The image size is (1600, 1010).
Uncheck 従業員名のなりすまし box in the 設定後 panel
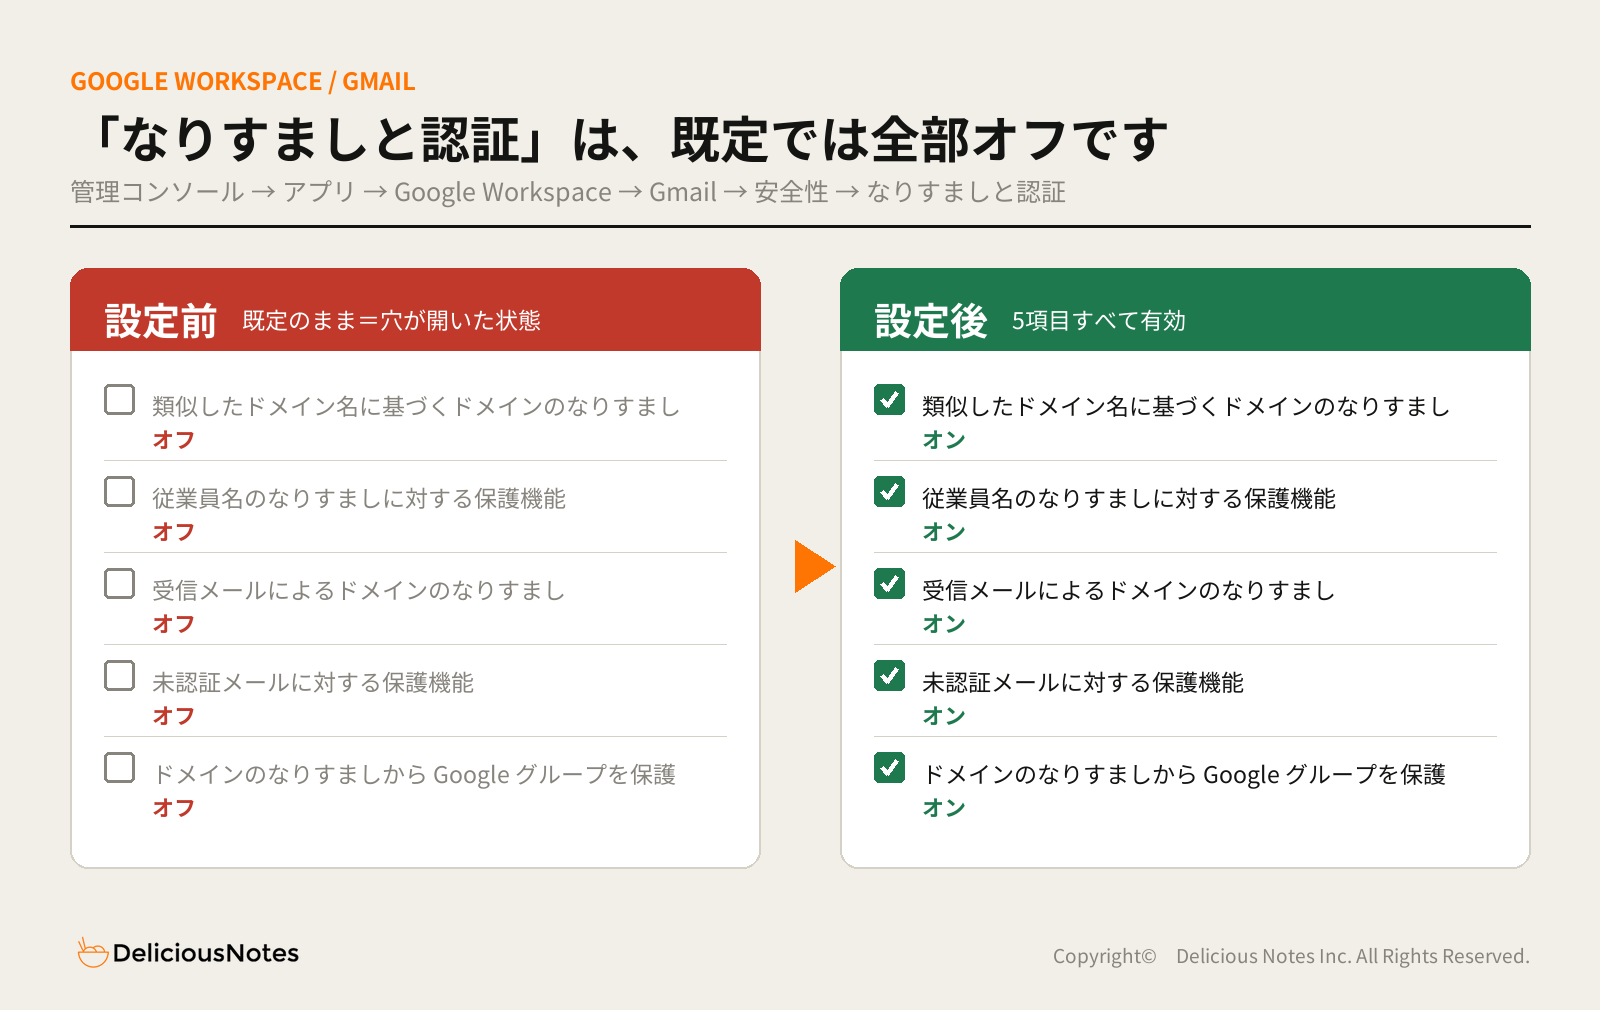[x=890, y=492]
